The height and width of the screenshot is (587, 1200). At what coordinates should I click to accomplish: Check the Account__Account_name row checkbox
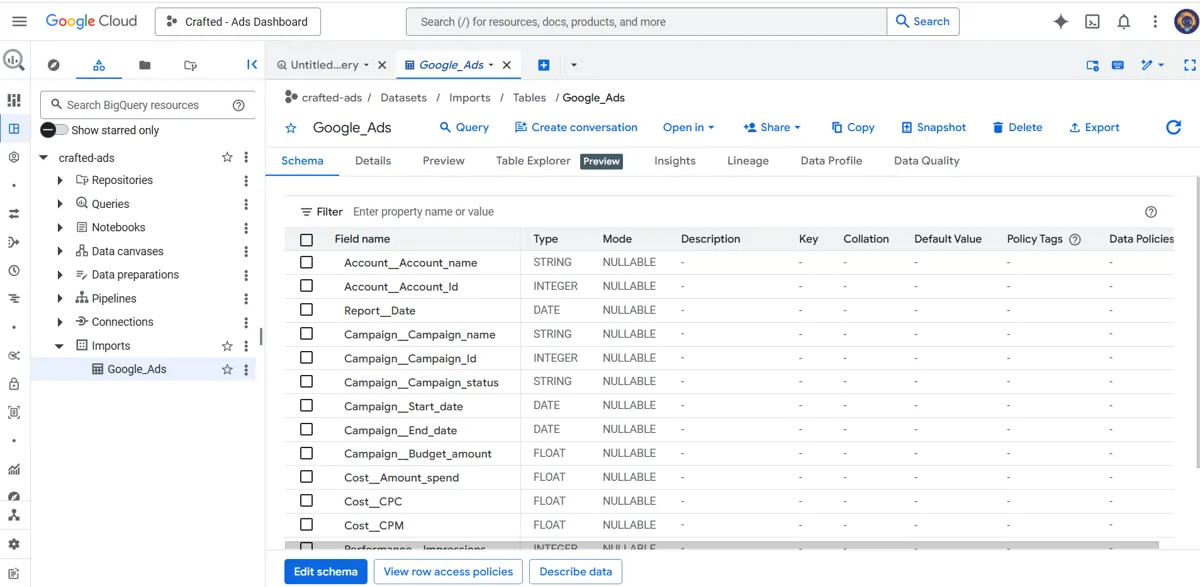[306, 262]
